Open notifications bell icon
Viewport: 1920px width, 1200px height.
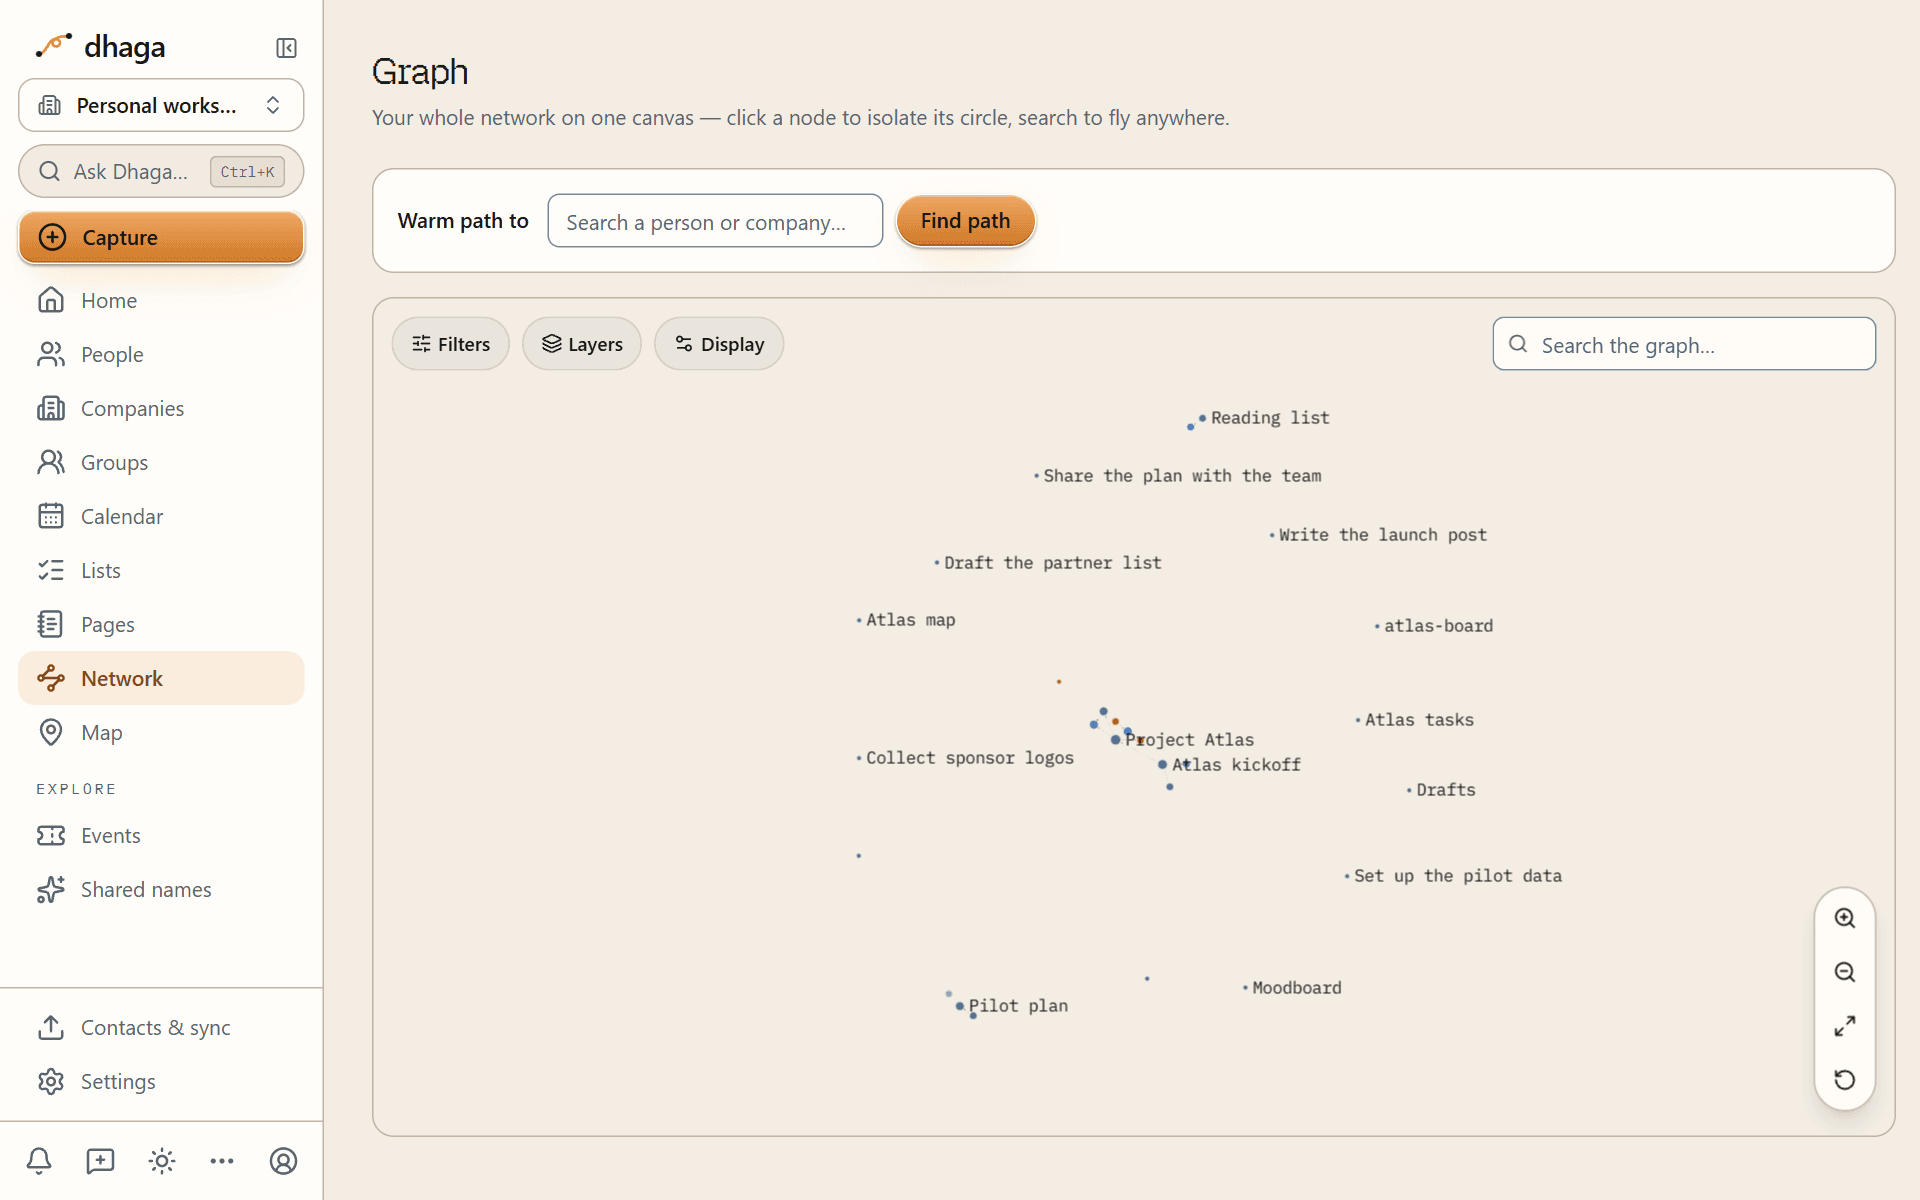pos(39,1161)
